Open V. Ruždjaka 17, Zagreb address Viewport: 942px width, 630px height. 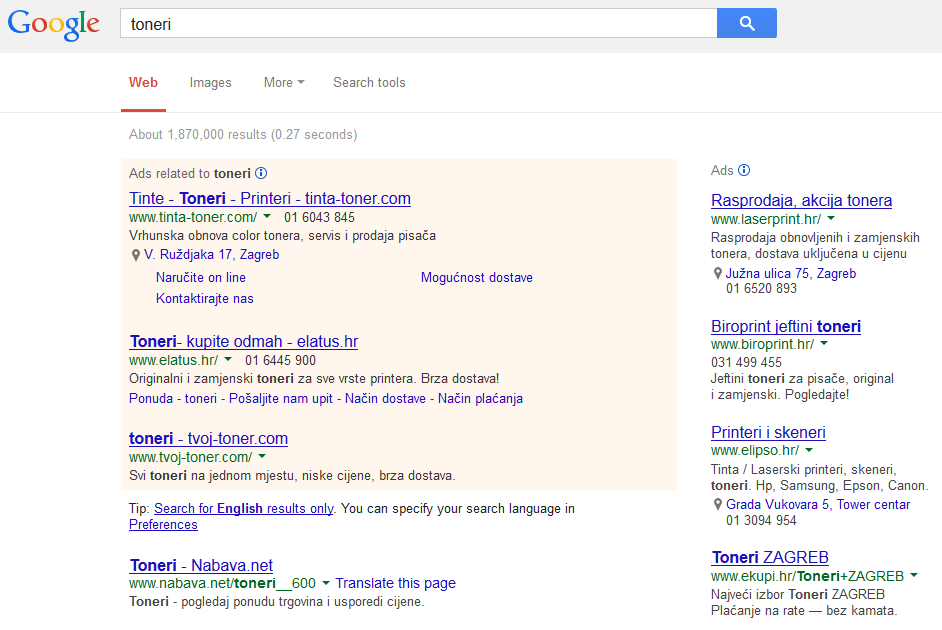211,255
